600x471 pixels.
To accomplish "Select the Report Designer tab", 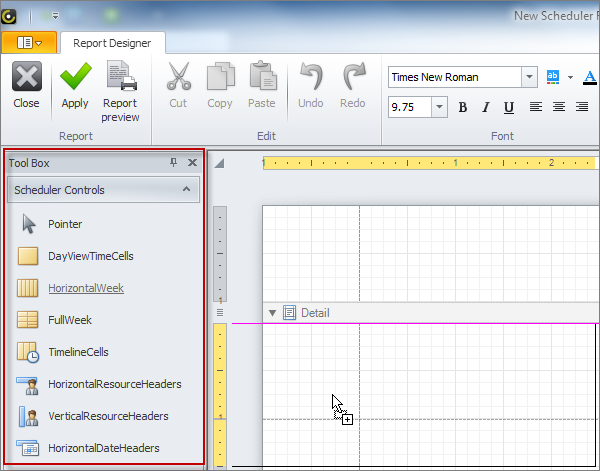I will [x=112, y=43].
